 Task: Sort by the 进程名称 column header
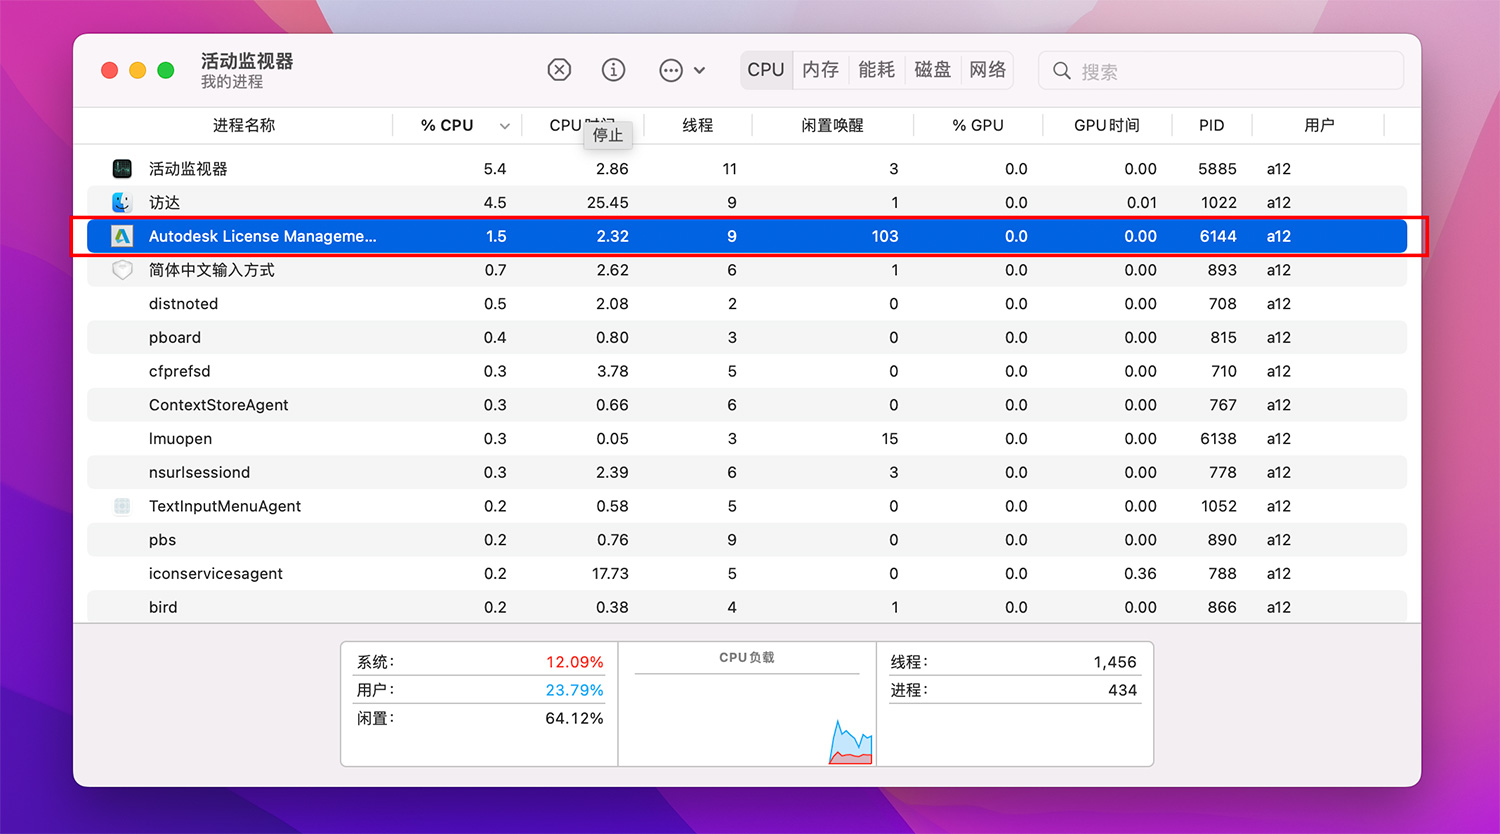(244, 125)
